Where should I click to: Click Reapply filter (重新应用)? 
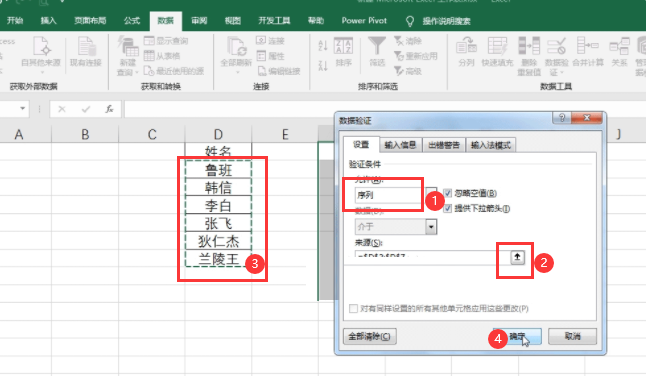(x=416, y=56)
